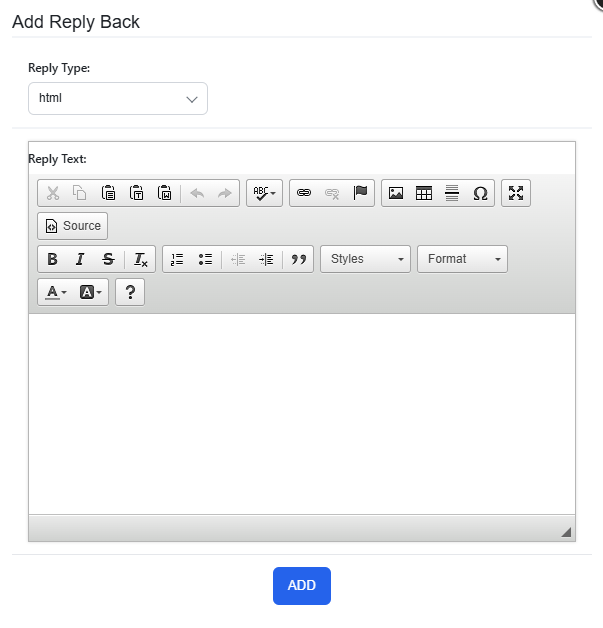Switch to Source view
The image size is (603, 628).
point(72,226)
